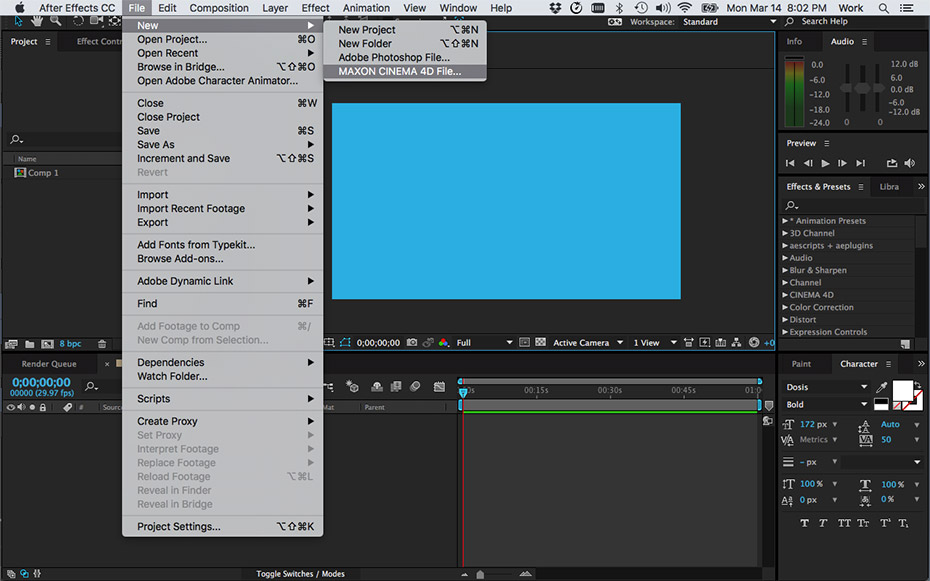Choose MAXON CINEMA 4D File from submenu
930x581 pixels.
pyautogui.click(x=399, y=72)
